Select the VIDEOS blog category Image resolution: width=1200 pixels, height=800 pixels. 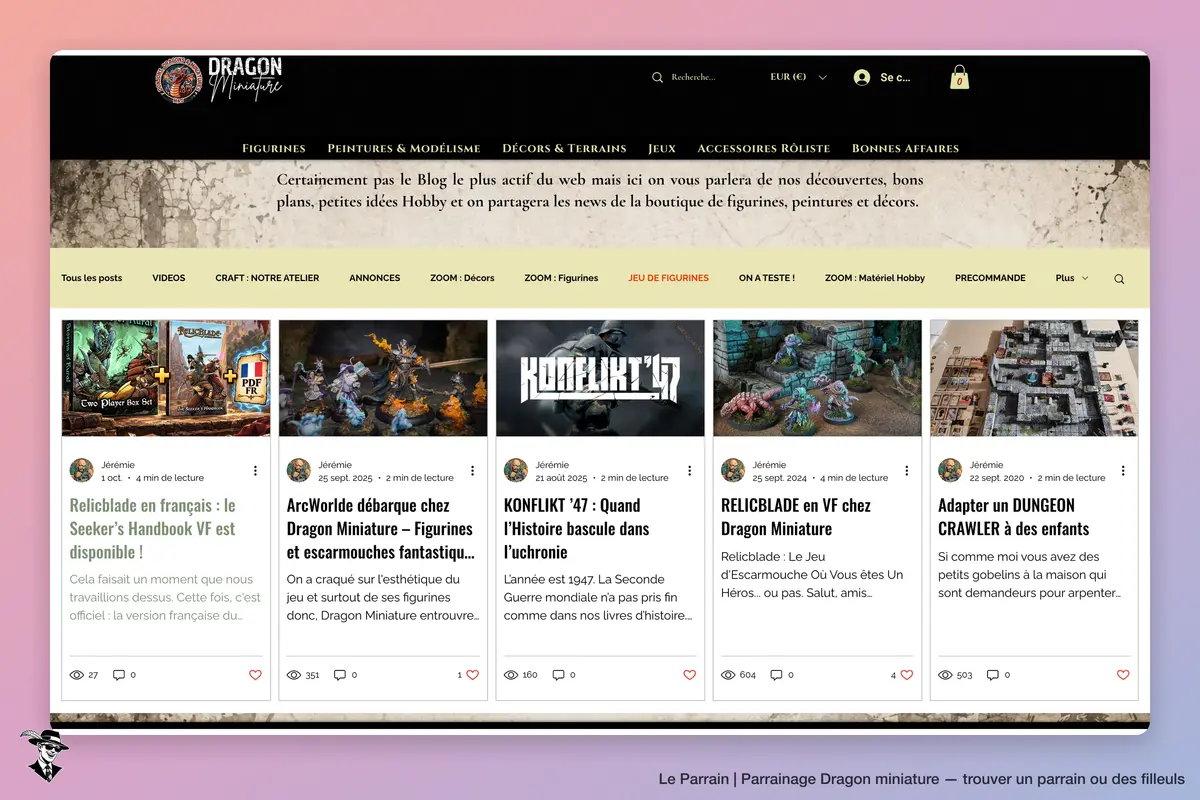click(169, 278)
